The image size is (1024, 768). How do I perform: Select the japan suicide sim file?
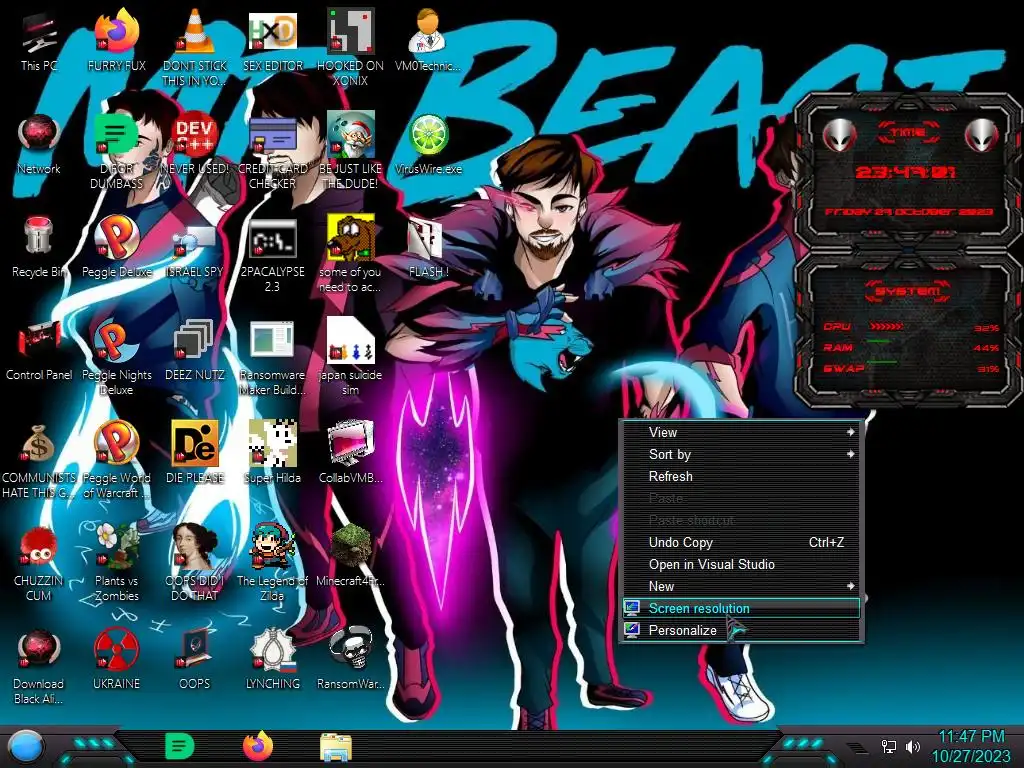point(350,342)
